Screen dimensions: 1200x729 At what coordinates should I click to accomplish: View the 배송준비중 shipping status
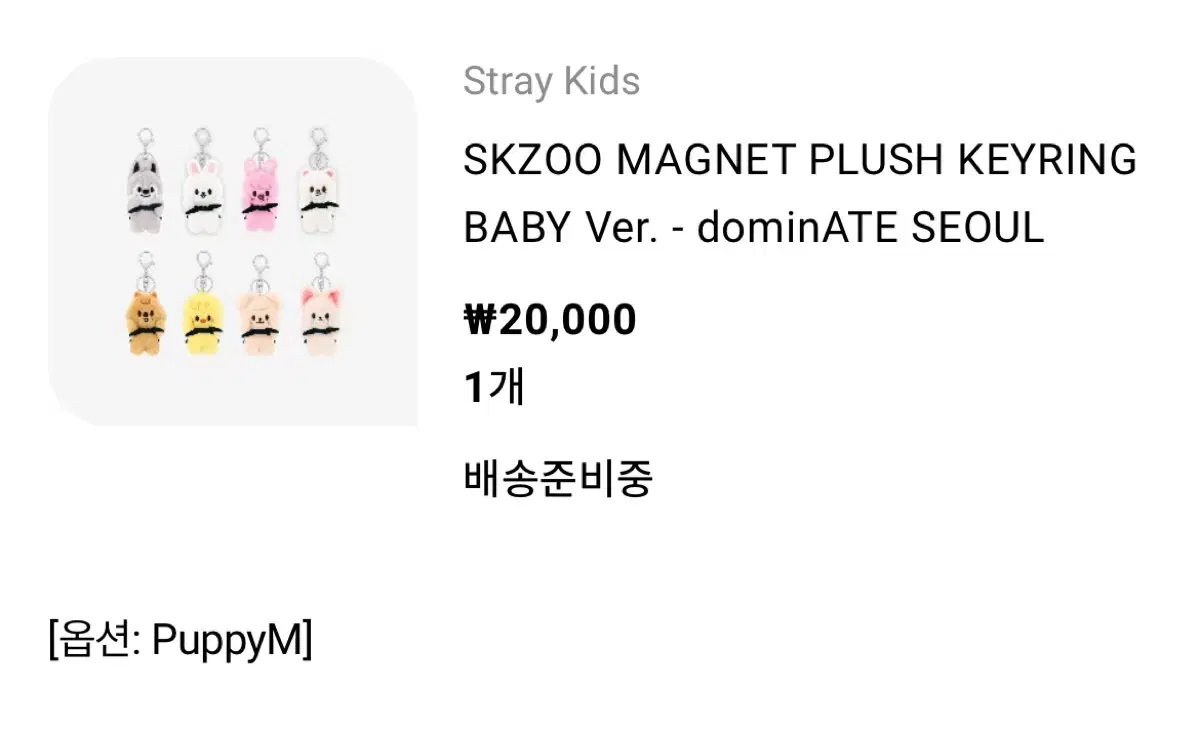(x=558, y=478)
